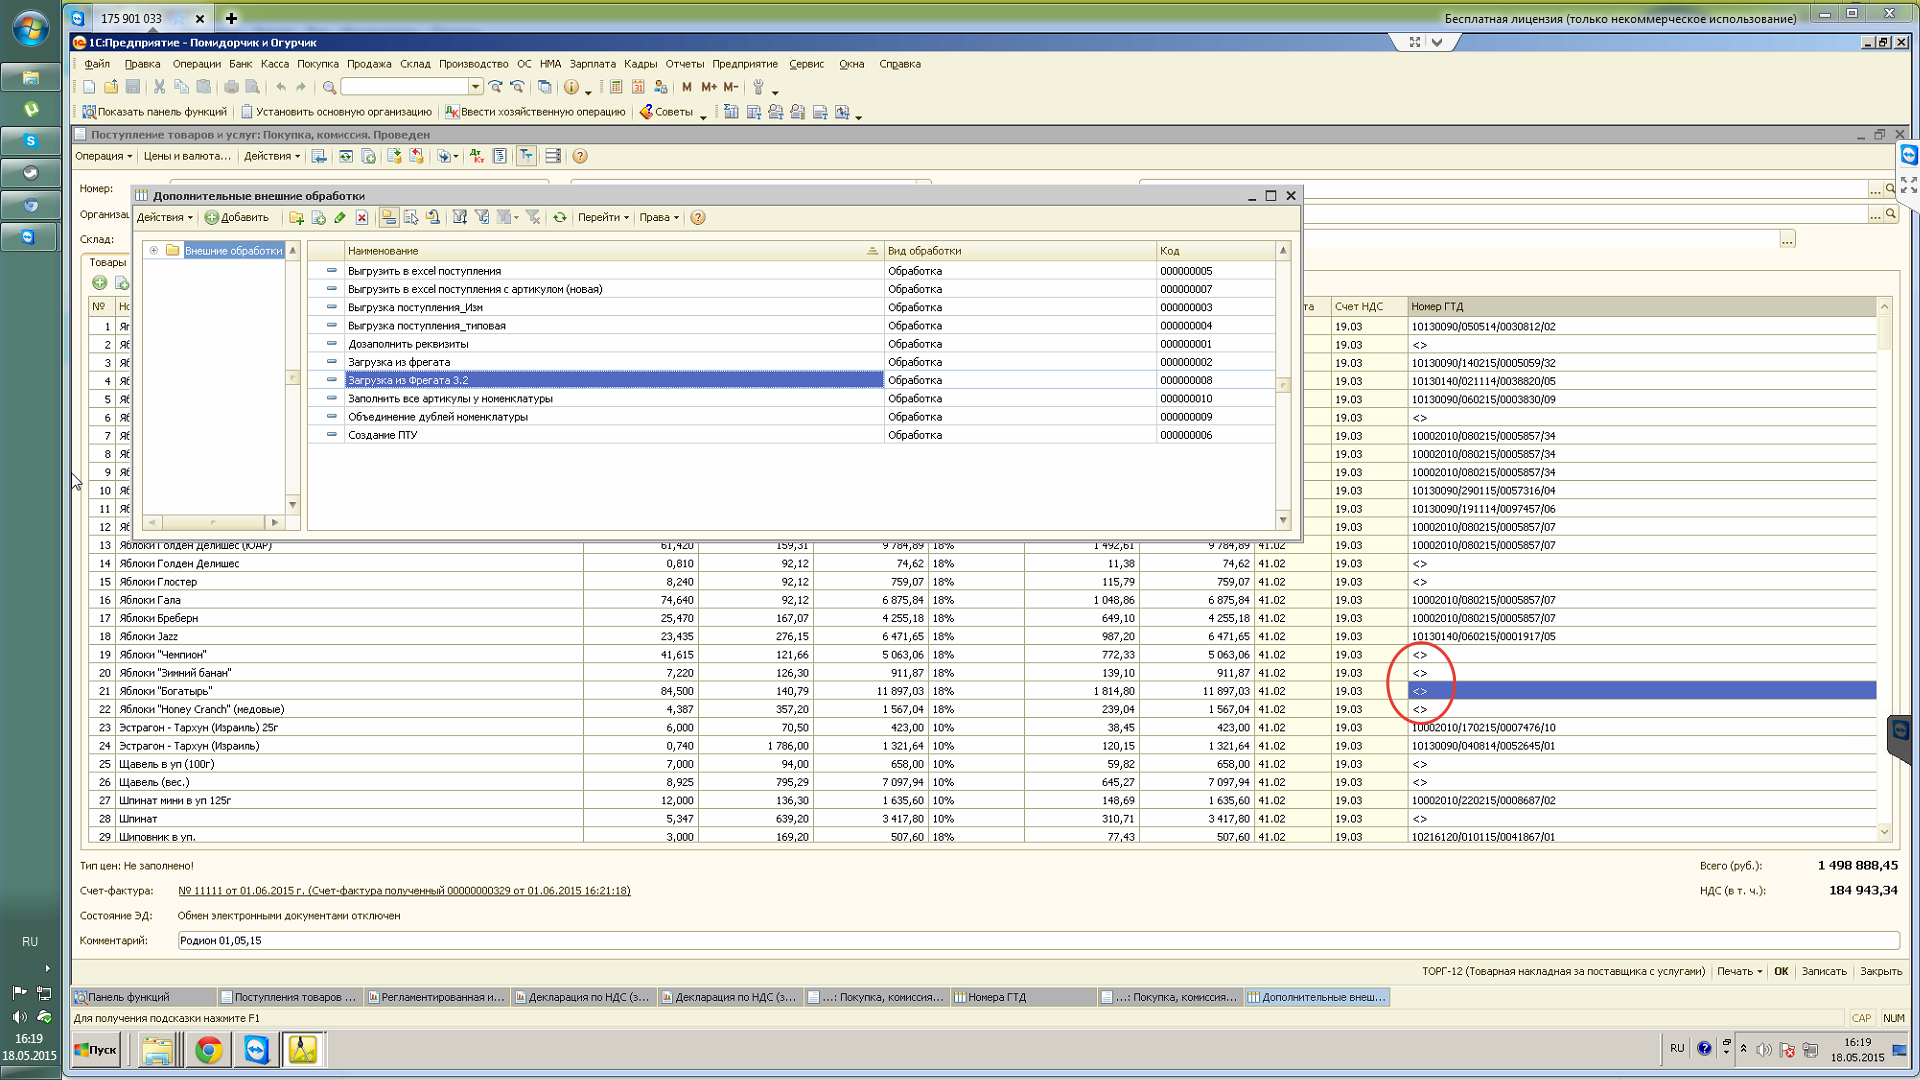Open the calendar icon in main toolbar
Image resolution: width=1920 pixels, height=1080 pixels.
tap(638, 87)
